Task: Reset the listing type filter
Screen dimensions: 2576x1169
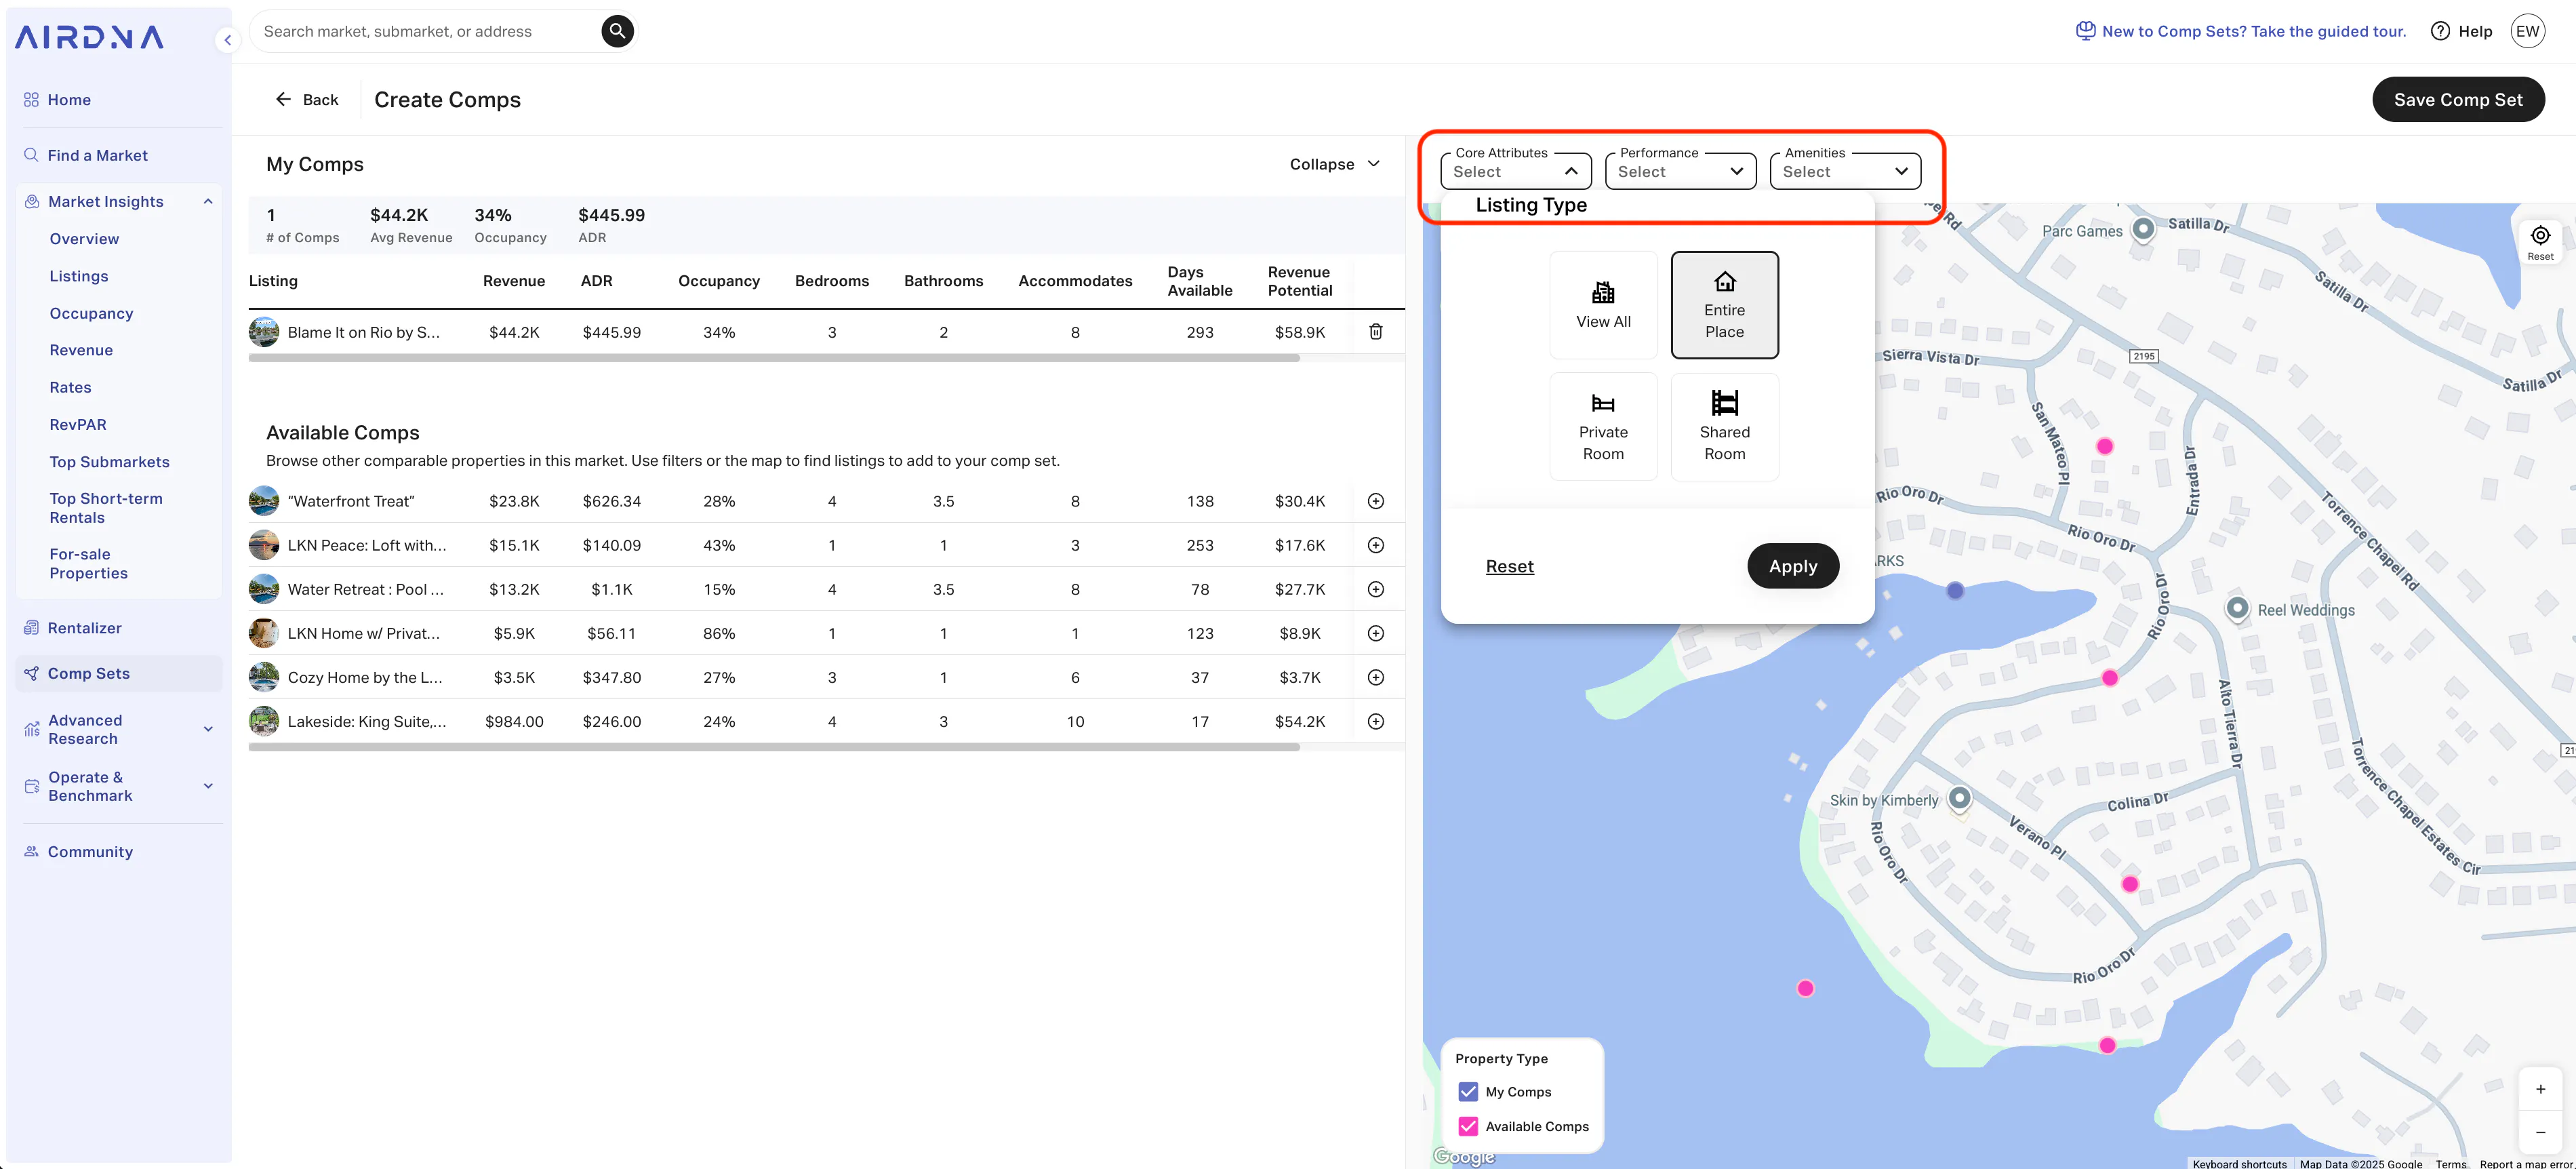Action: point(1509,566)
